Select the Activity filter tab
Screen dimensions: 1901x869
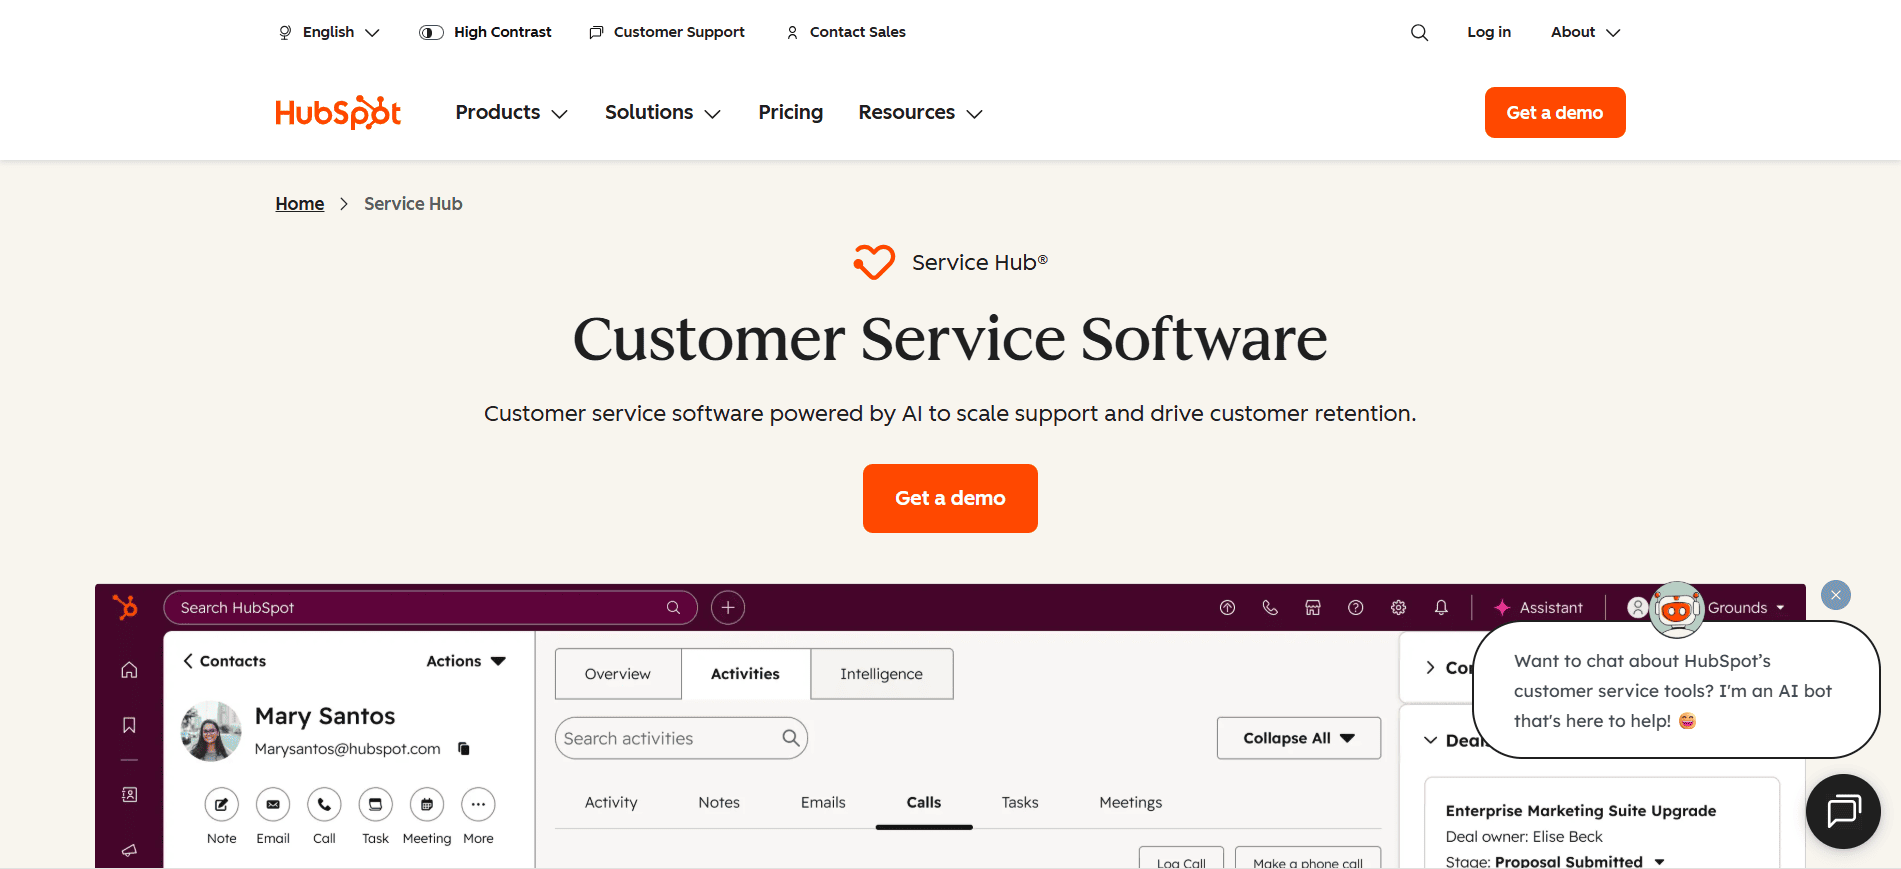611,802
